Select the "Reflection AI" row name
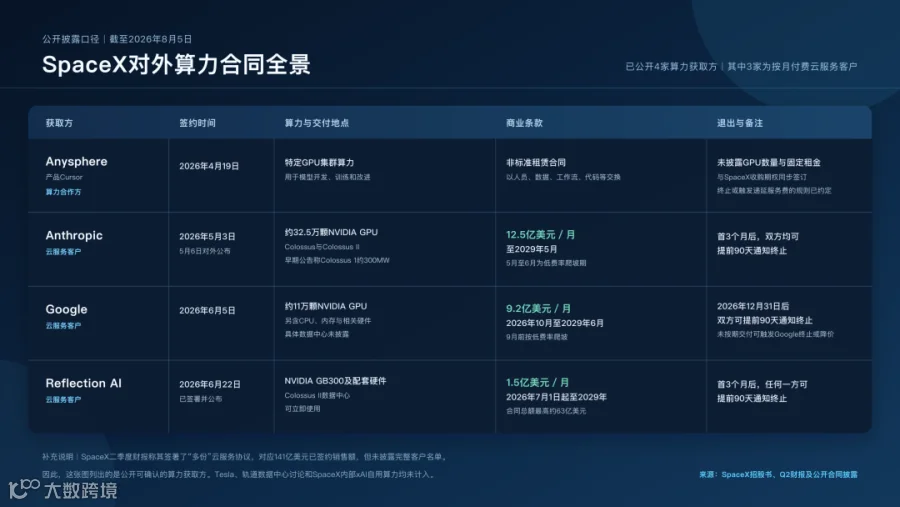 click(x=84, y=383)
